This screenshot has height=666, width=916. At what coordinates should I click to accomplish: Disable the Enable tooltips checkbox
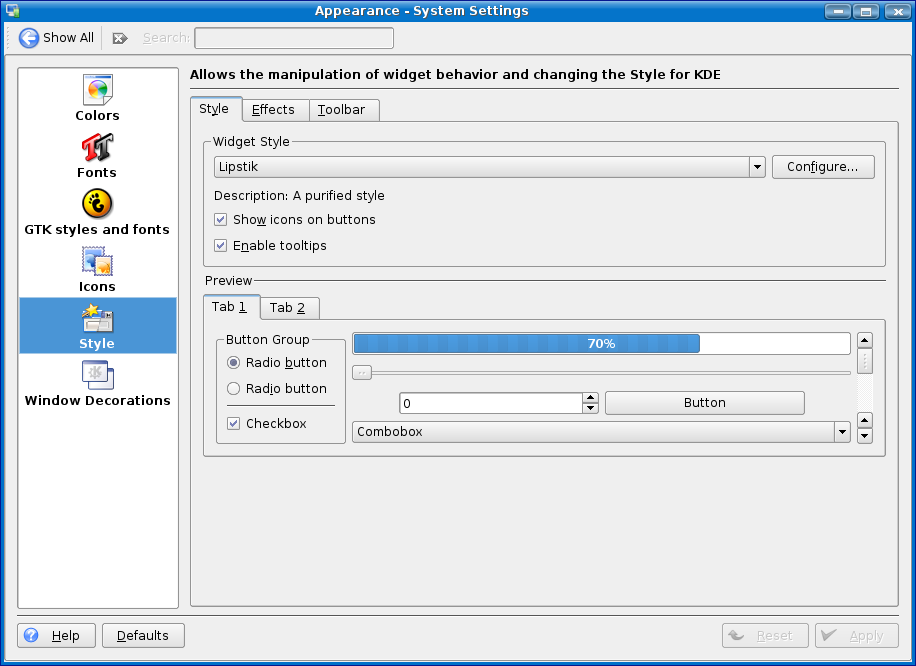[x=221, y=246]
